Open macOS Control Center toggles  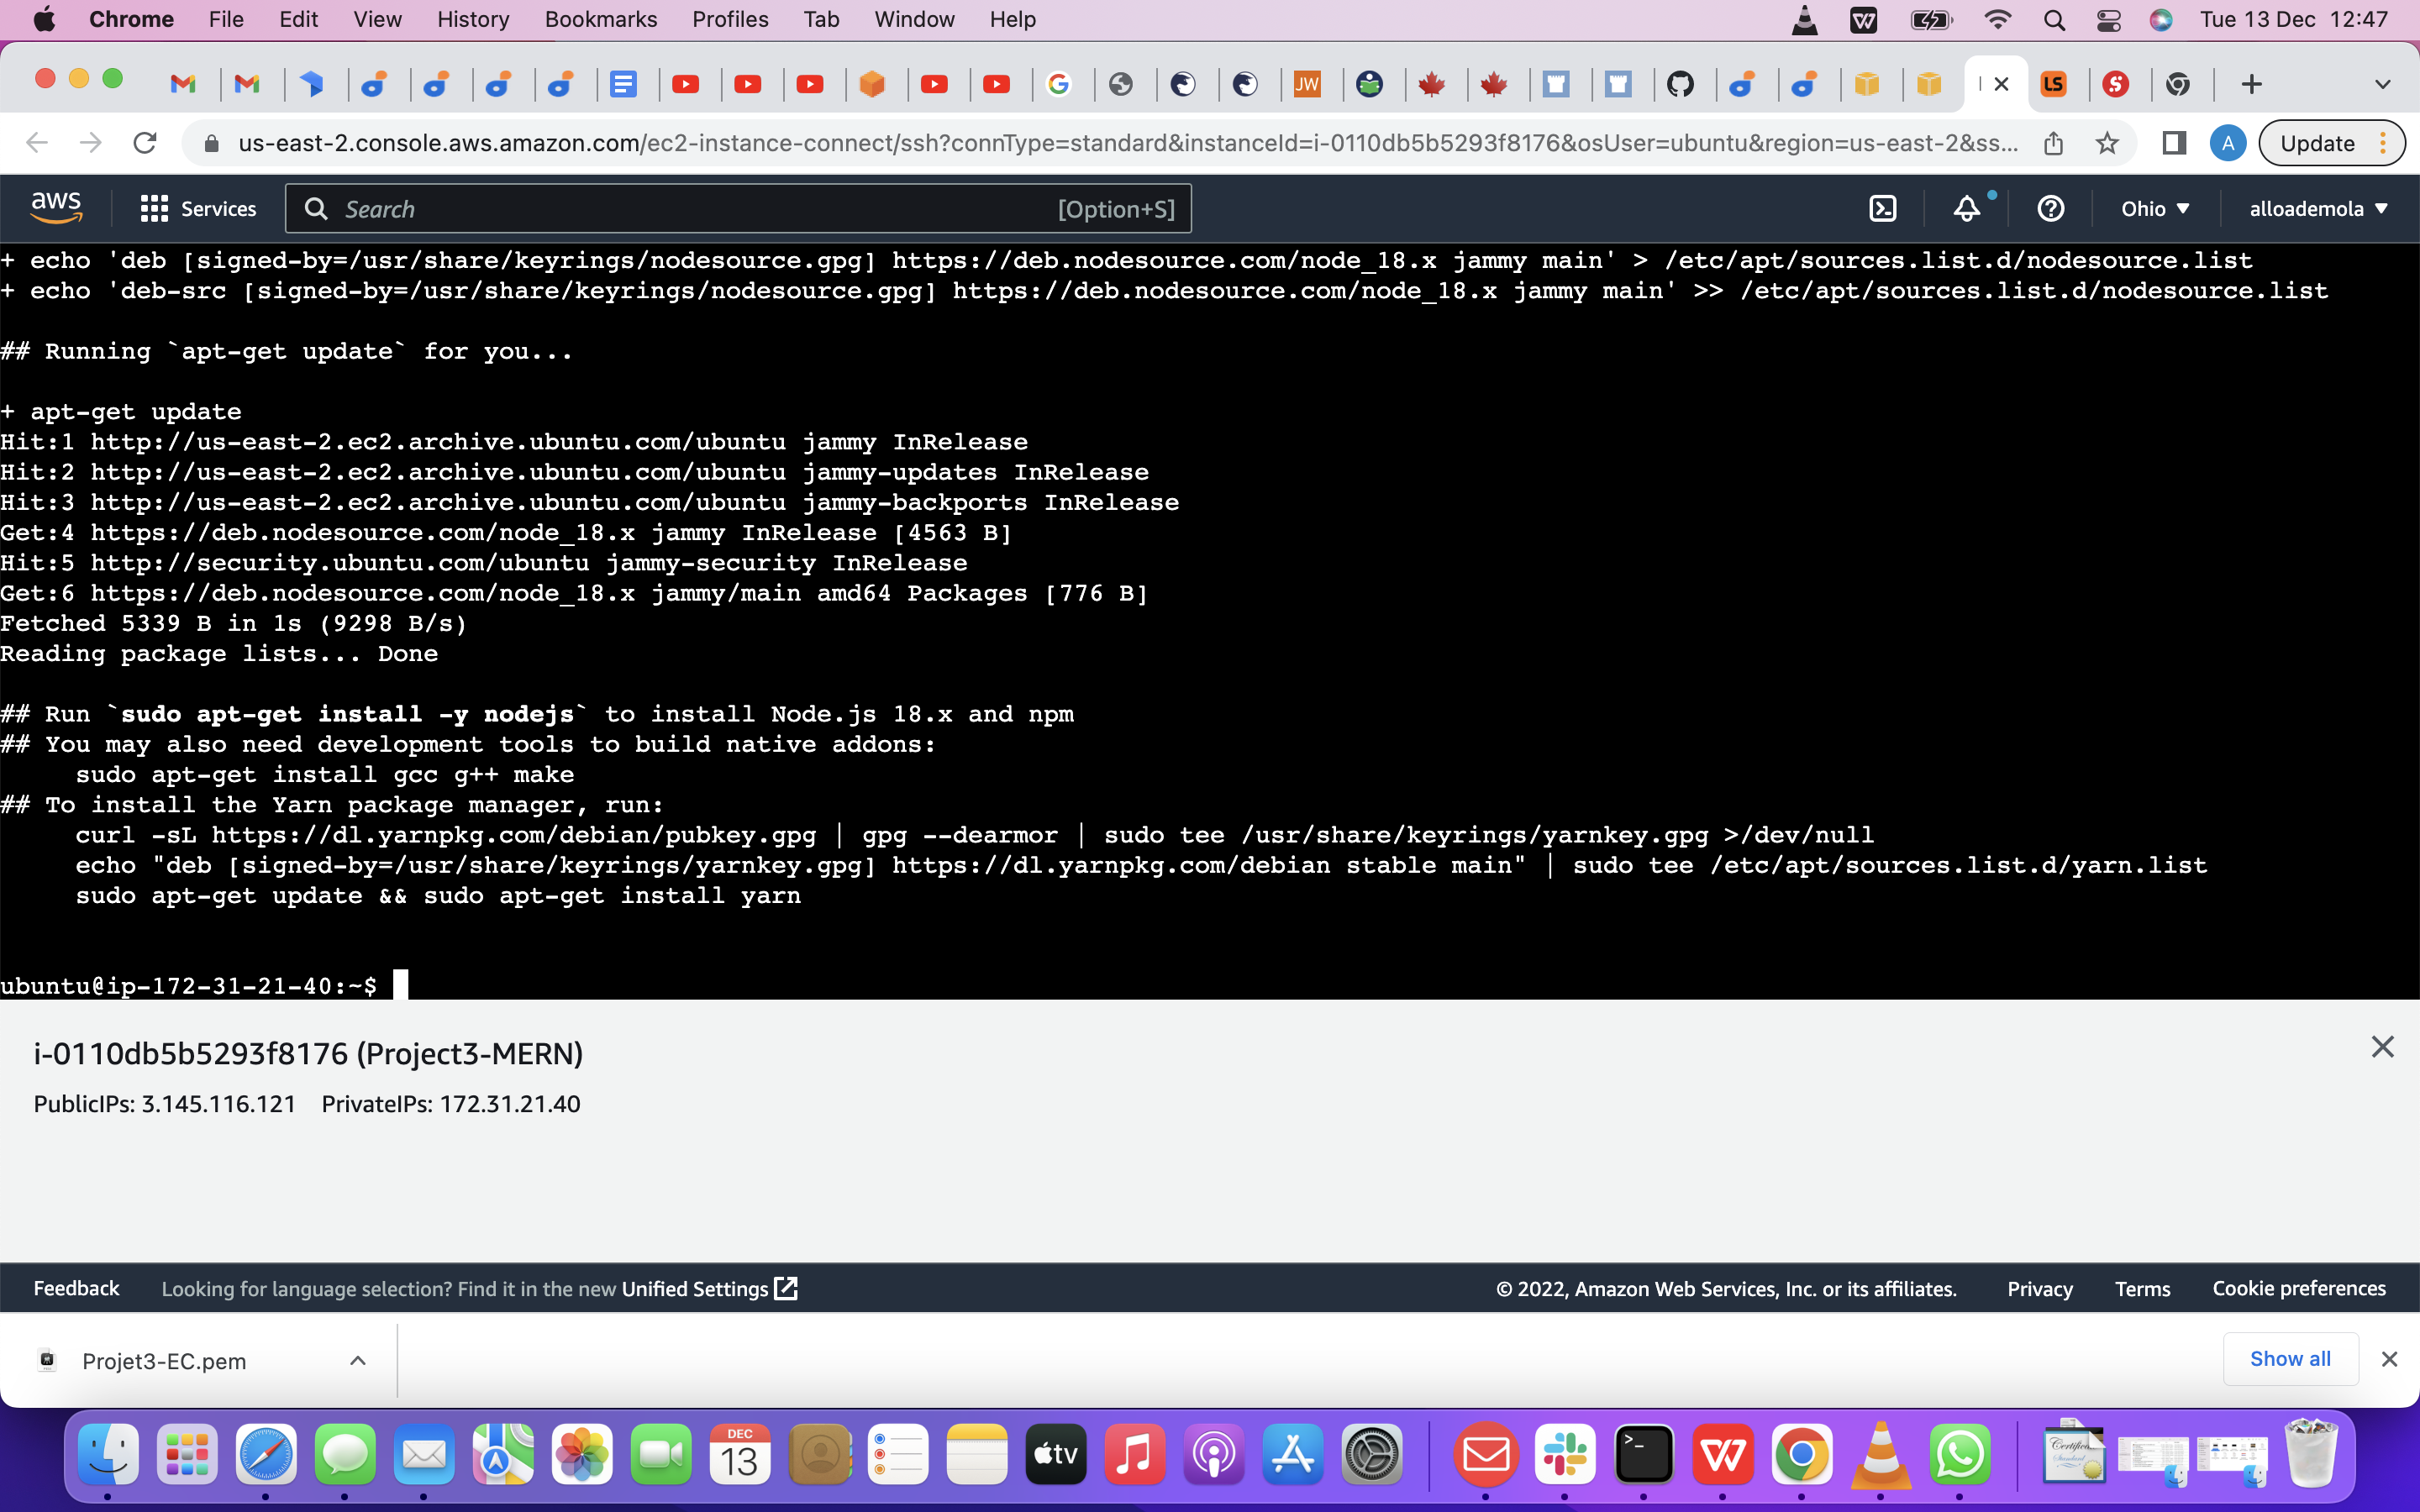(x=2108, y=20)
